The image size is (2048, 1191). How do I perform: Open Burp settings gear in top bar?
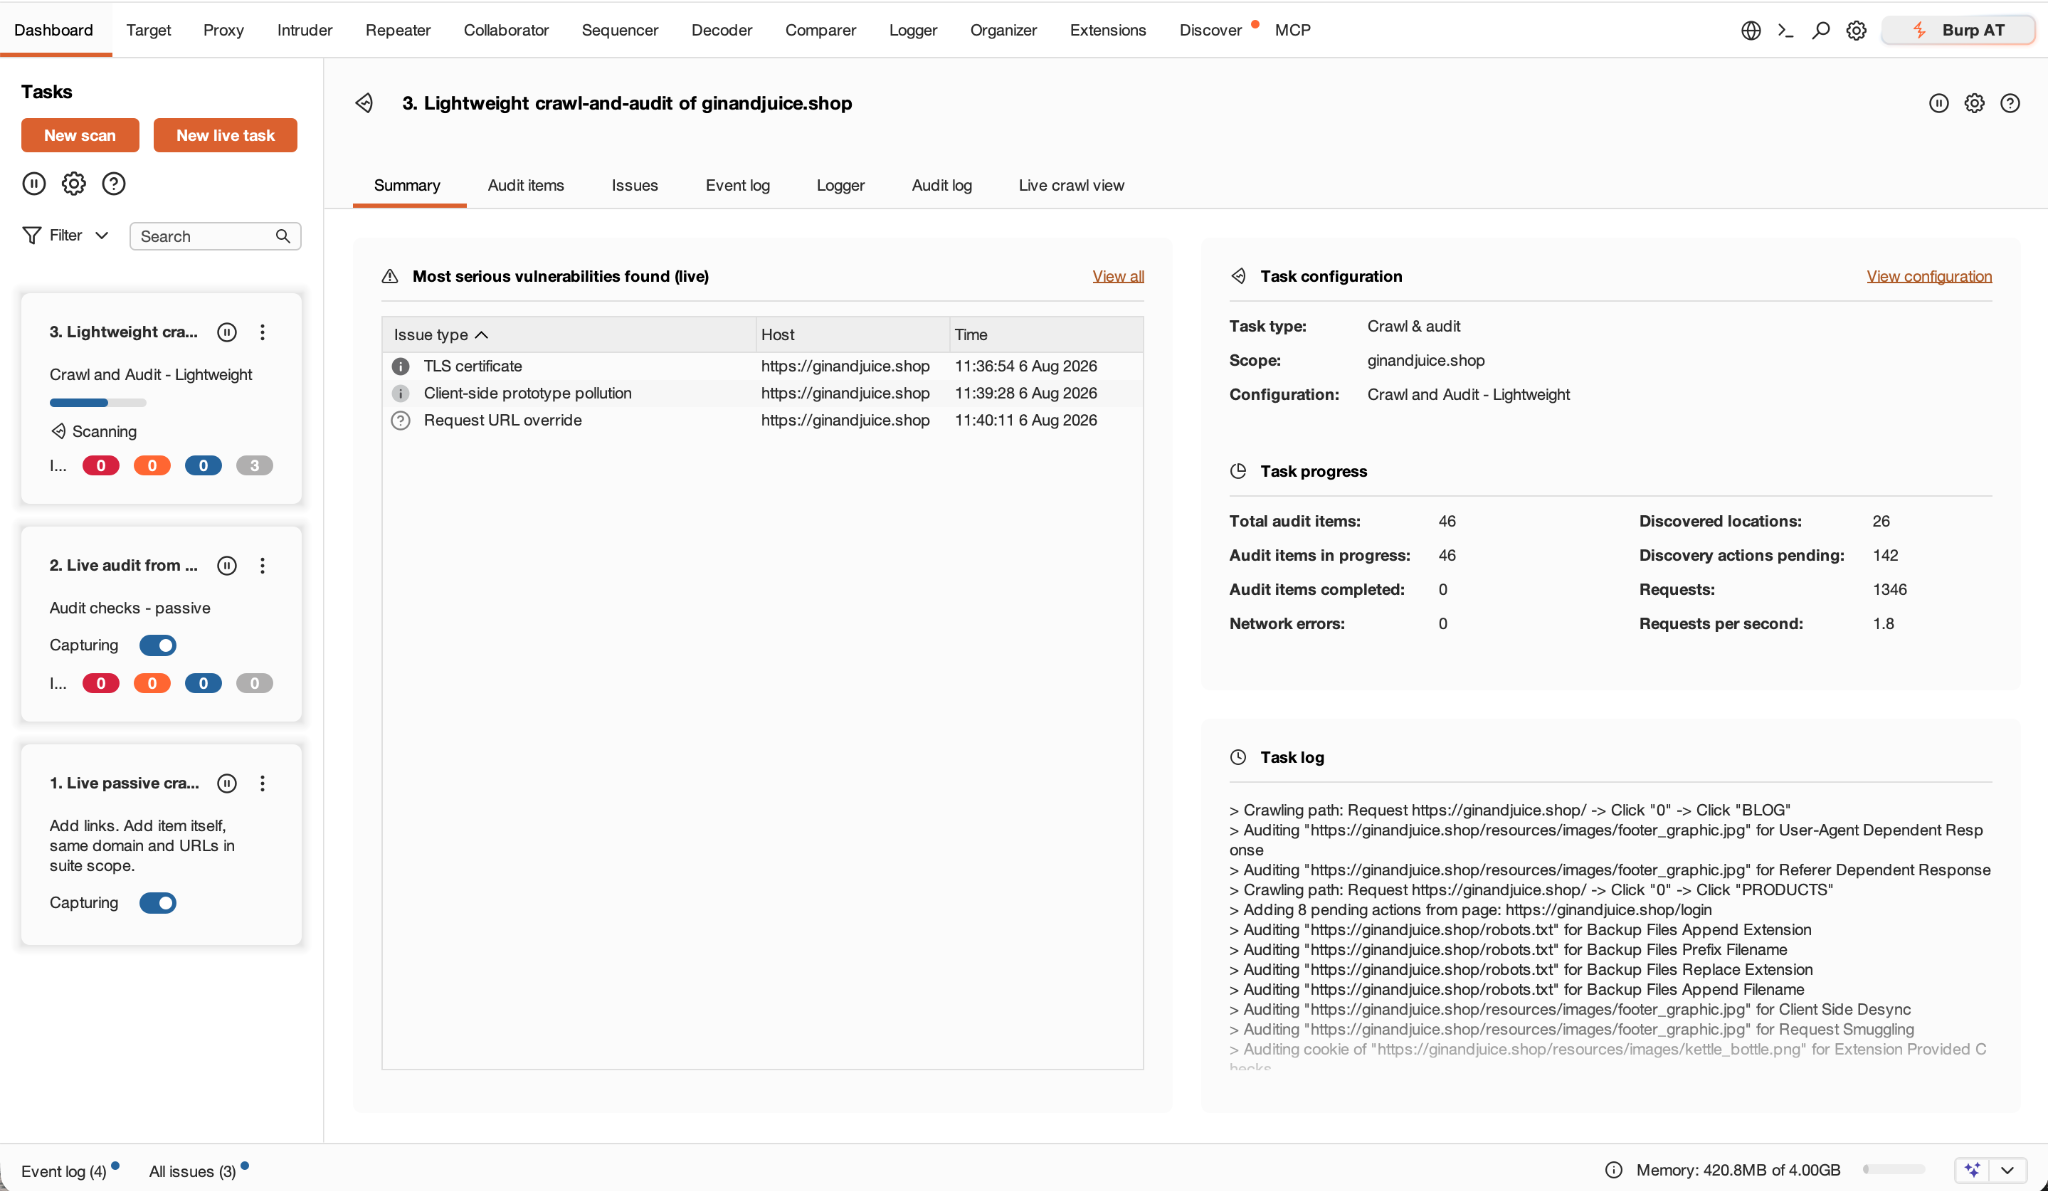coord(1856,31)
